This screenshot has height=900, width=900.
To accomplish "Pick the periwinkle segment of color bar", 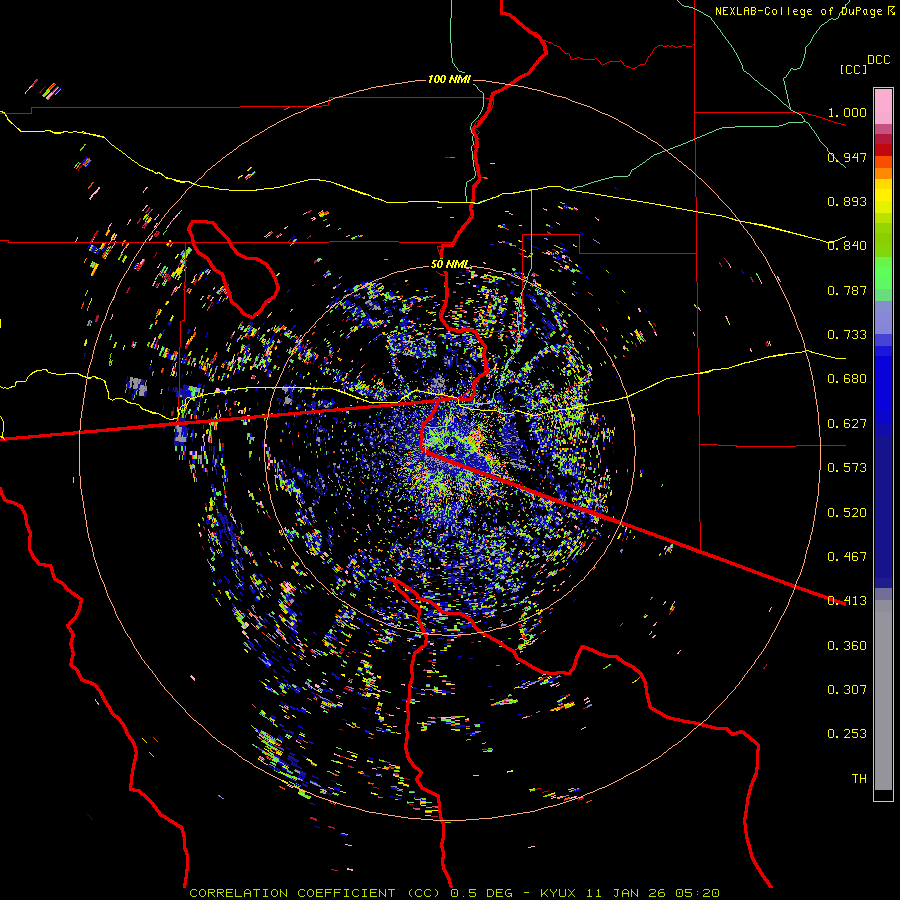I will click(883, 317).
